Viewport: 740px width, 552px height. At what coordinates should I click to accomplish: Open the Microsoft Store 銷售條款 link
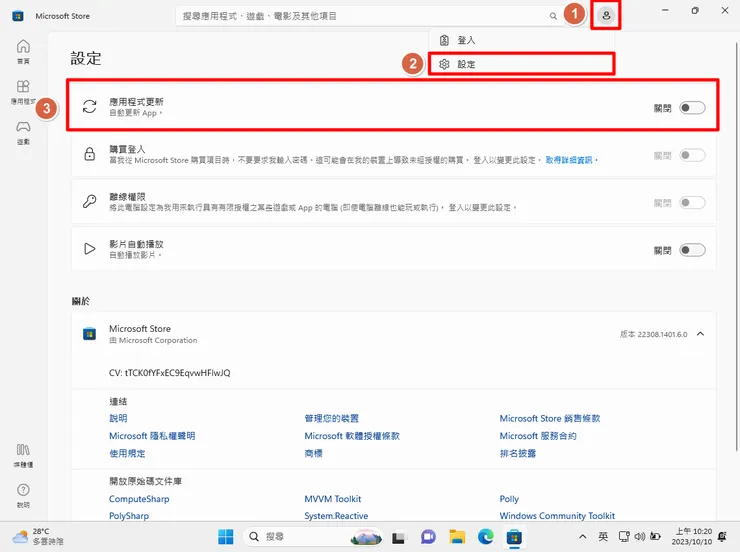(x=550, y=418)
